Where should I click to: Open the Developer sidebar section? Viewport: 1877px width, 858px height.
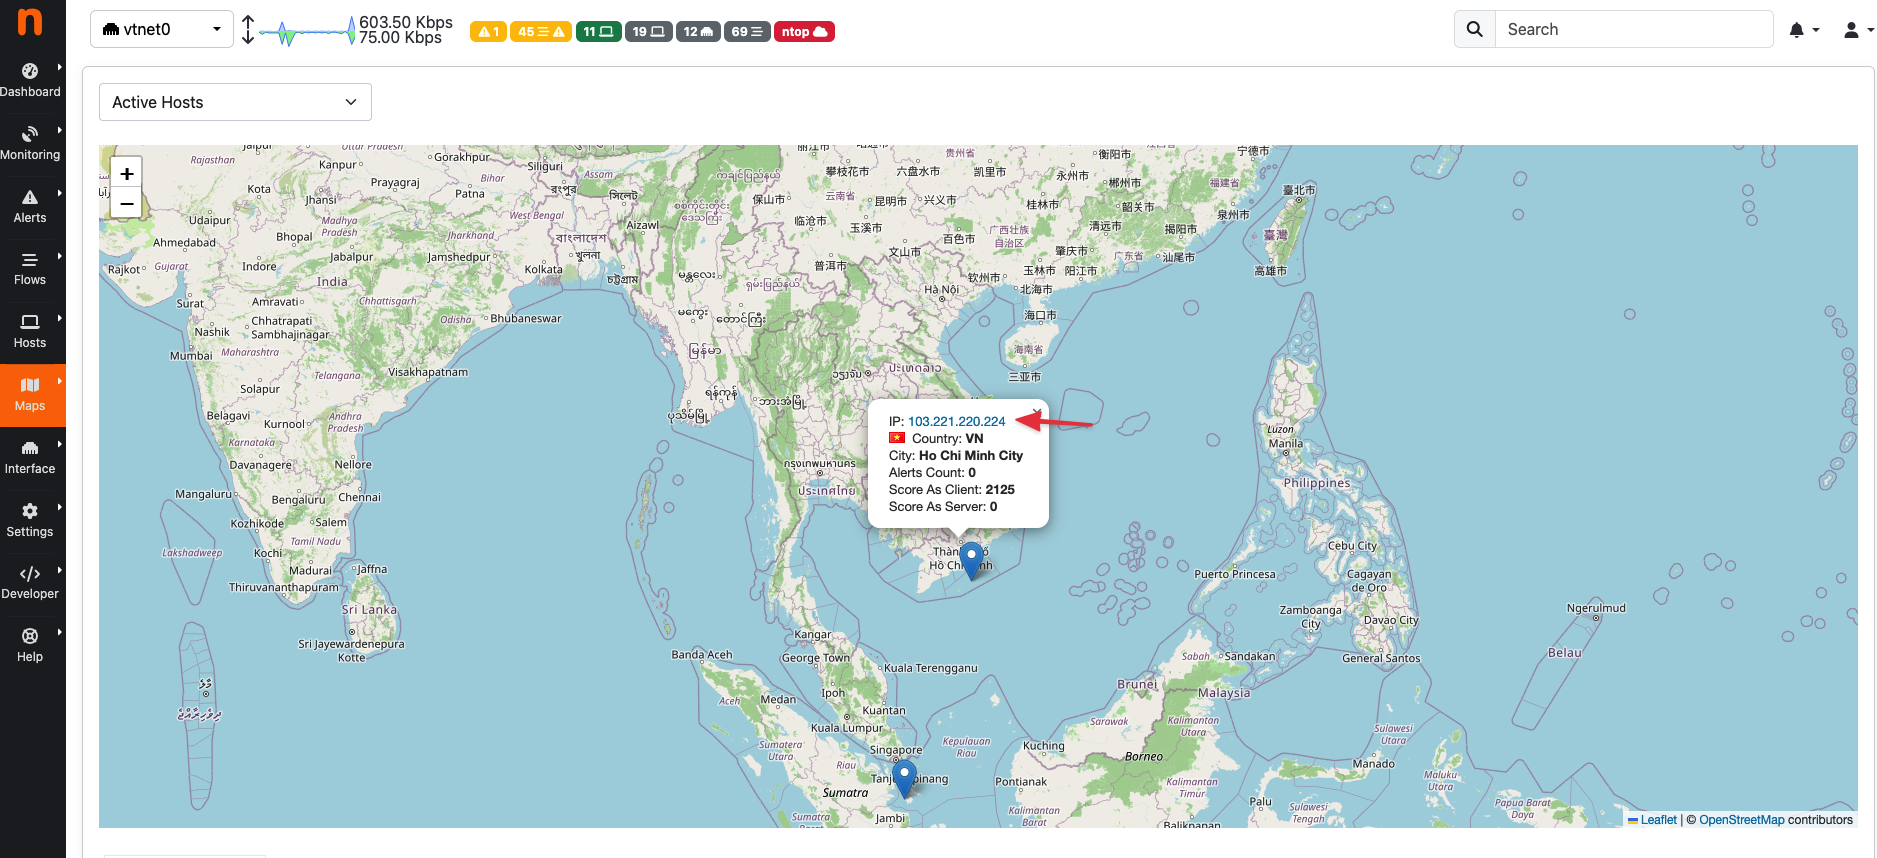[30, 583]
